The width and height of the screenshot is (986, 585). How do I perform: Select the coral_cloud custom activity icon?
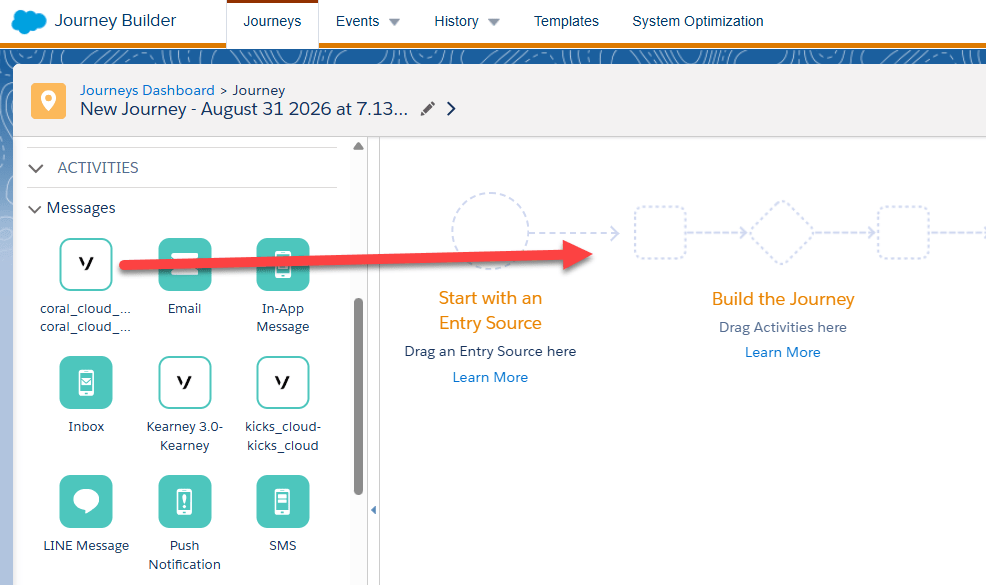tap(86, 264)
